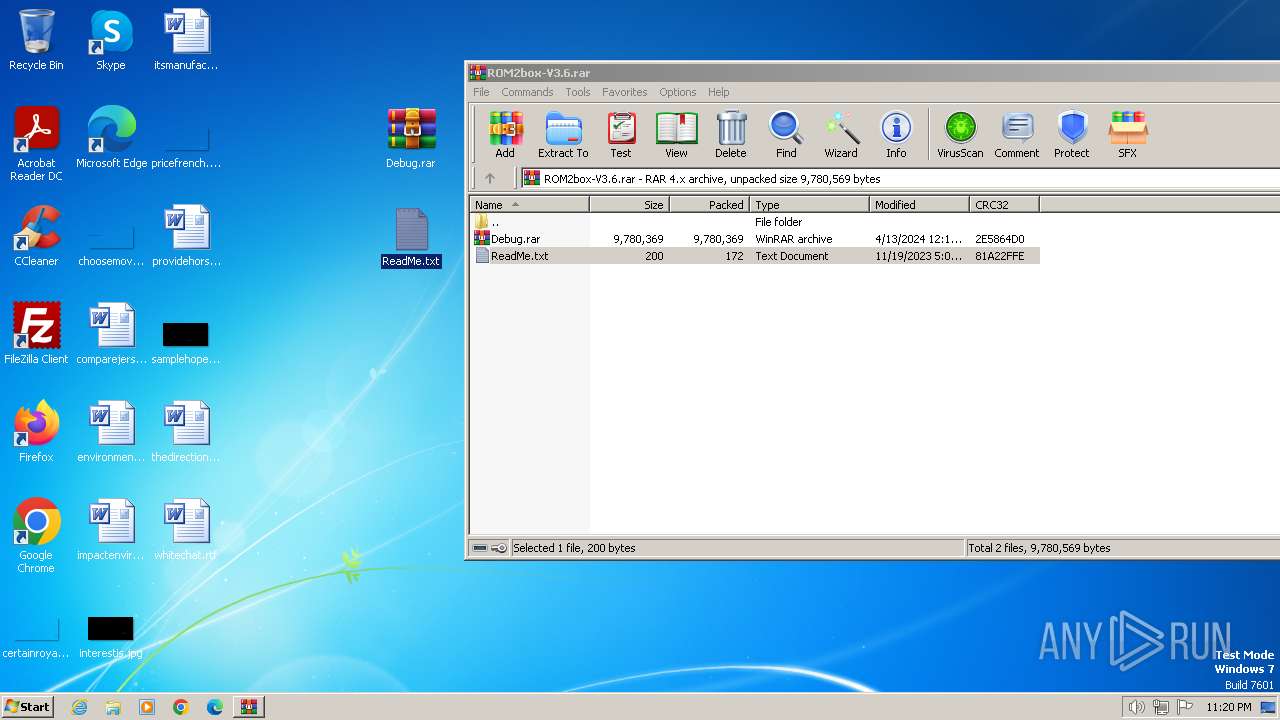Open Acrobat Reader DC shortcut
This screenshot has height=720, width=1280.
pyautogui.click(x=36, y=144)
